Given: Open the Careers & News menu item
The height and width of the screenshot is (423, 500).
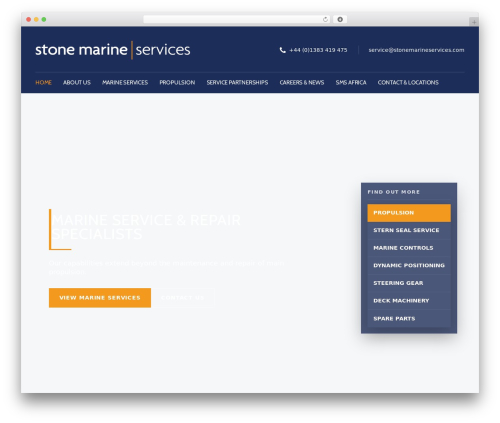Looking at the screenshot, I should tap(302, 82).
